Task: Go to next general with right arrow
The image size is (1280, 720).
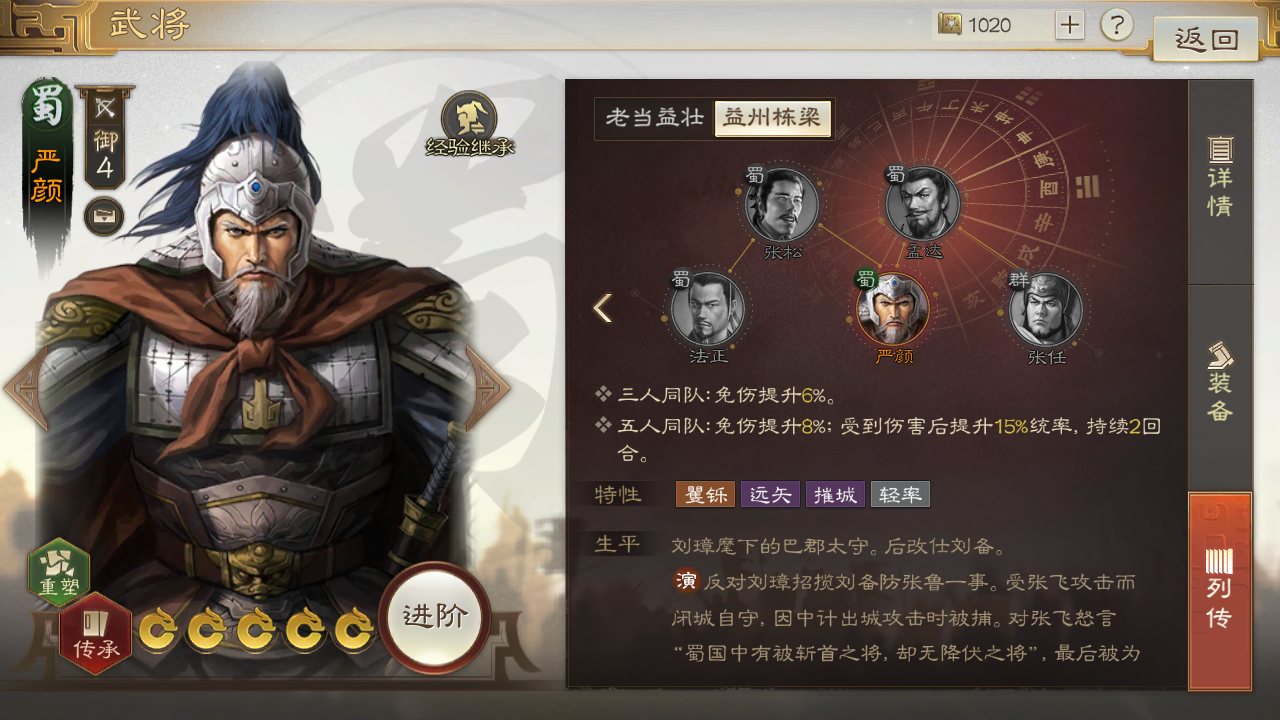Action: click(x=489, y=389)
